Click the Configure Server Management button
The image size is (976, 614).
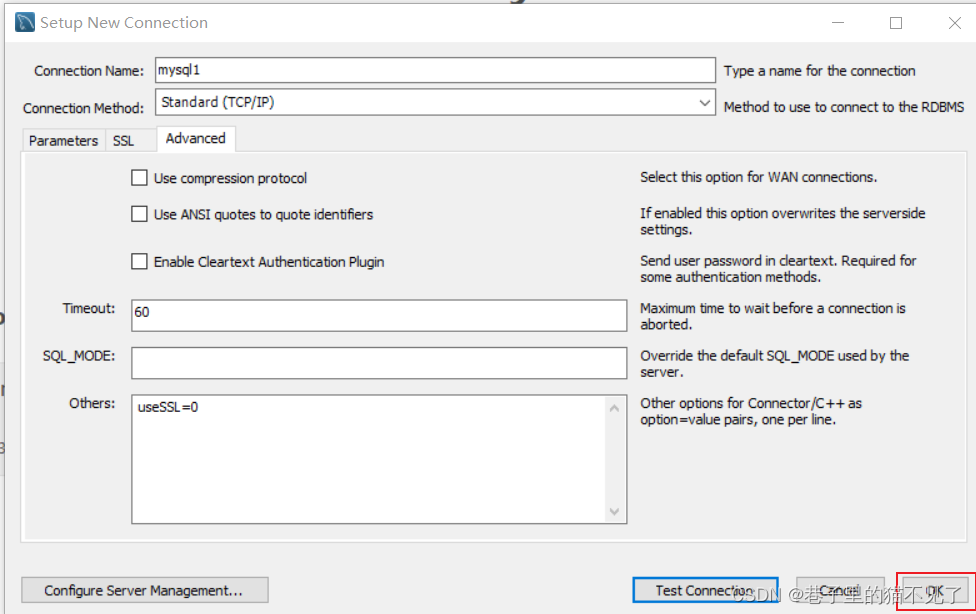tap(145, 590)
